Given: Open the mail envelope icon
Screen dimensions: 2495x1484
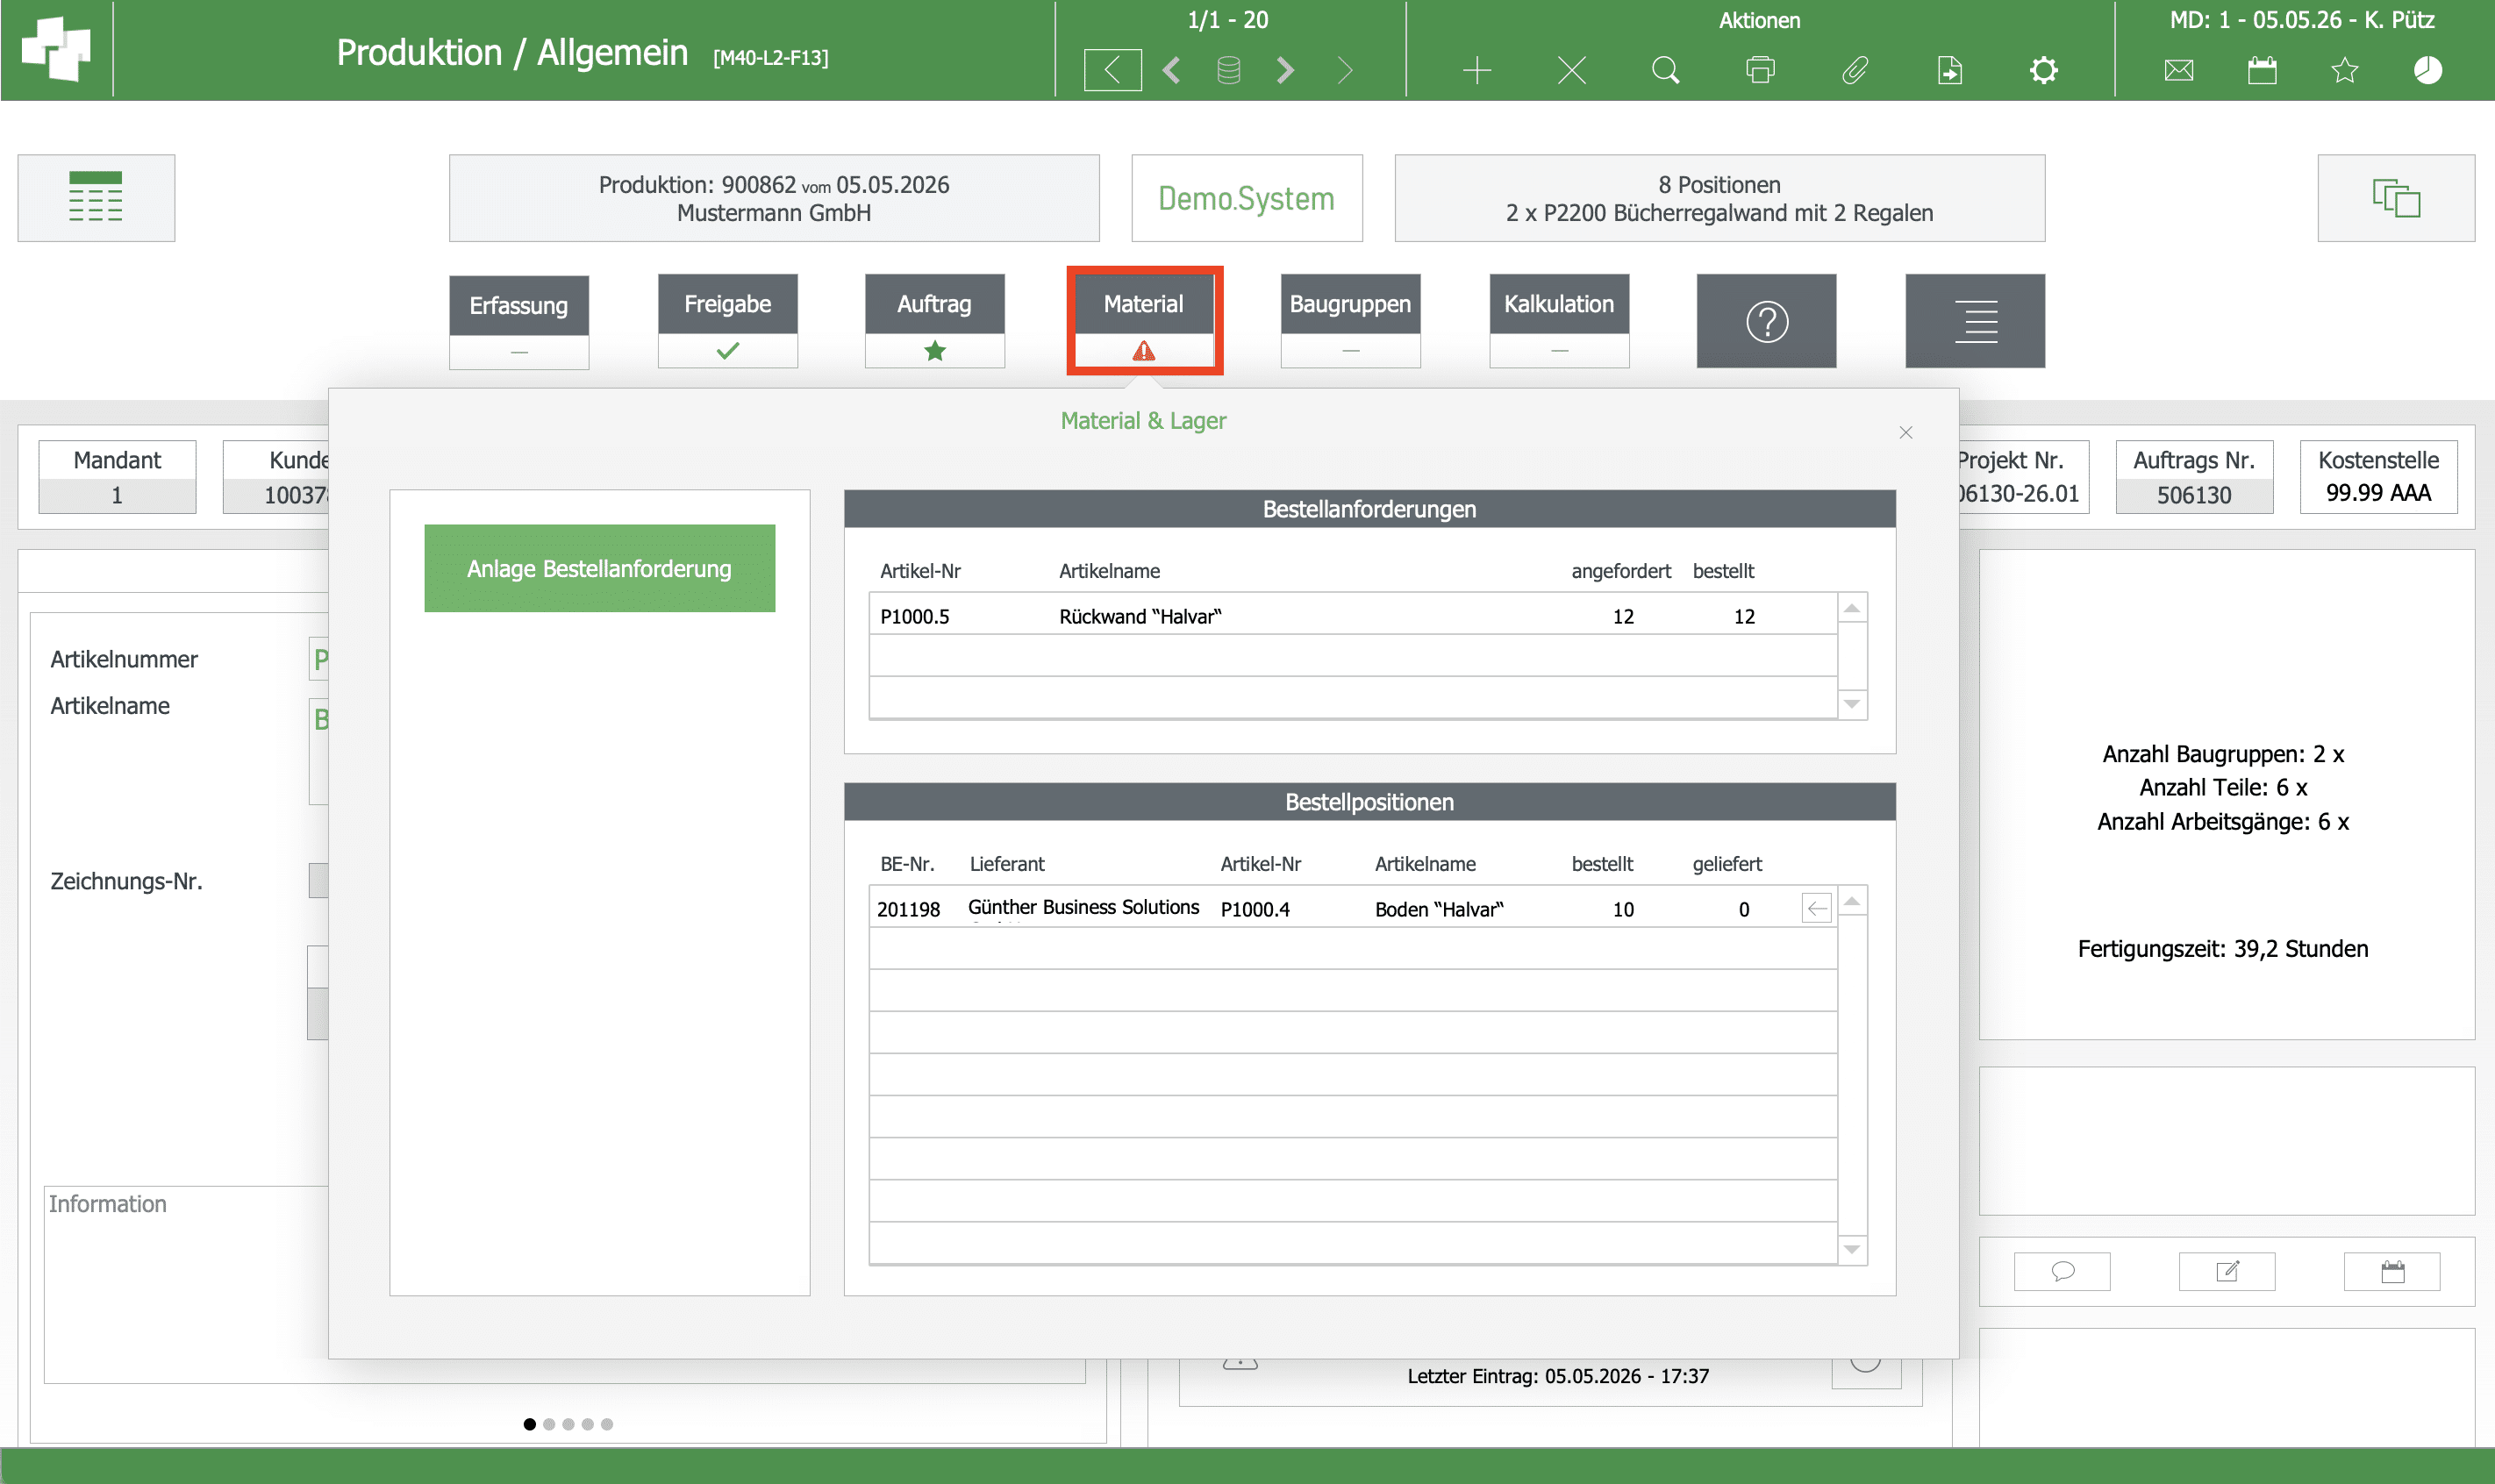Looking at the screenshot, I should 2178,70.
